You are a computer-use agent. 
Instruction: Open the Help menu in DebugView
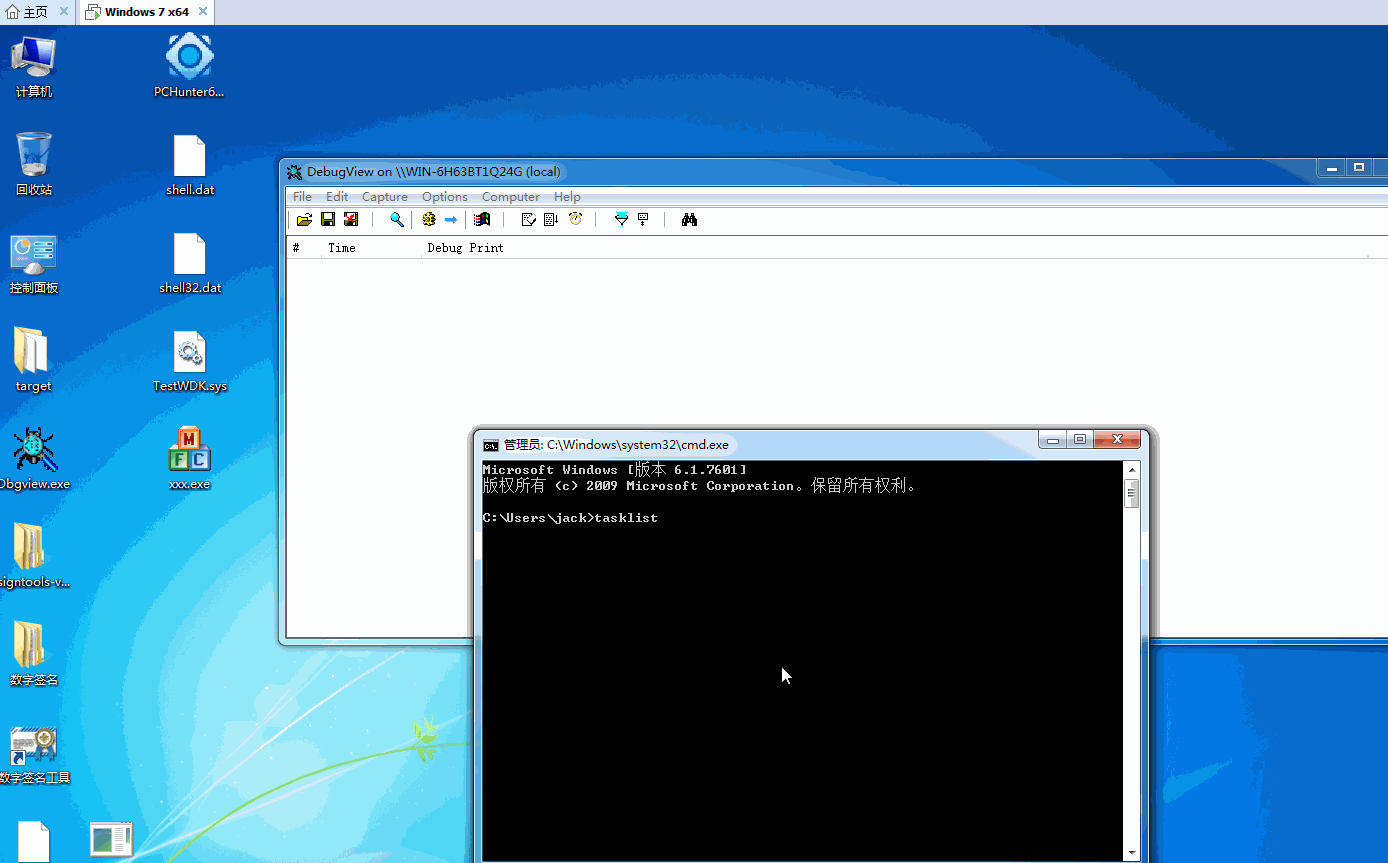pyautogui.click(x=567, y=197)
